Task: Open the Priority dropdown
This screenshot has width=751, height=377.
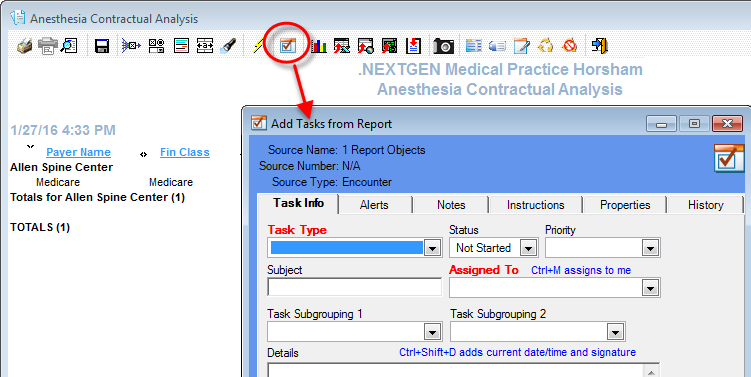Action: click(650, 248)
